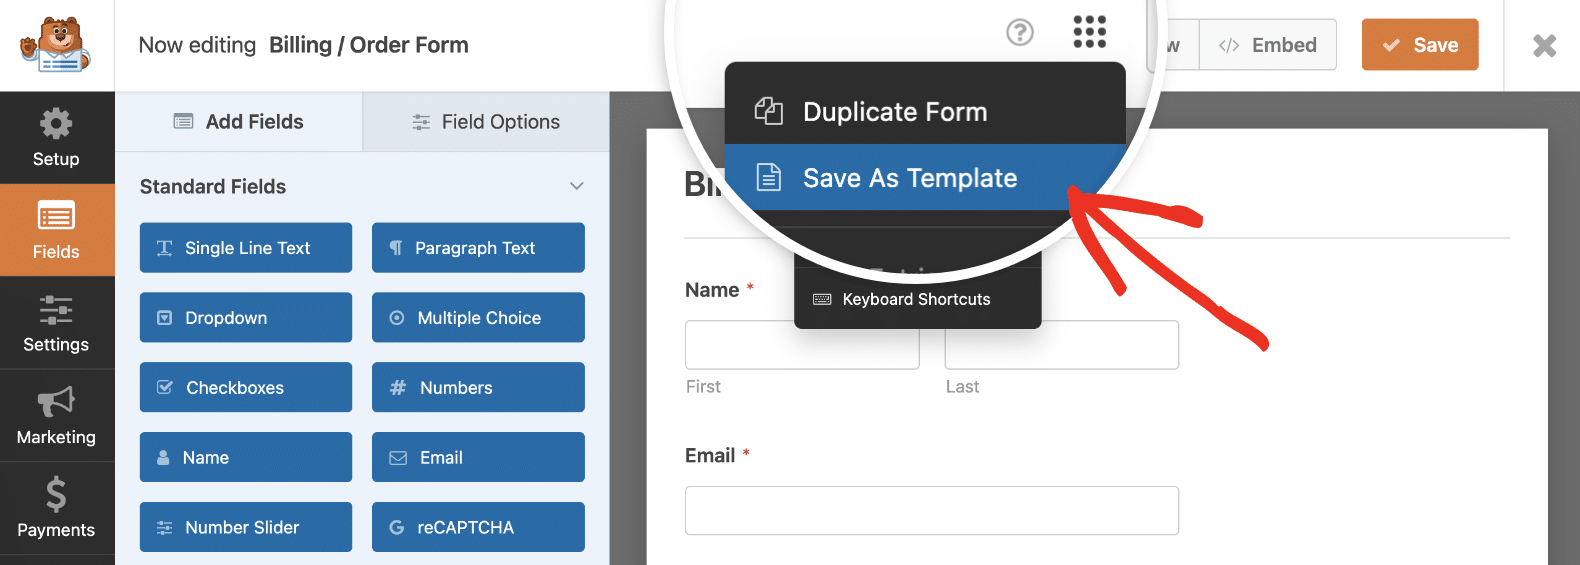The width and height of the screenshot is (1580, 565).
Task: Open Keyboard Shortcuts menu item
Action: coord(917,299)
